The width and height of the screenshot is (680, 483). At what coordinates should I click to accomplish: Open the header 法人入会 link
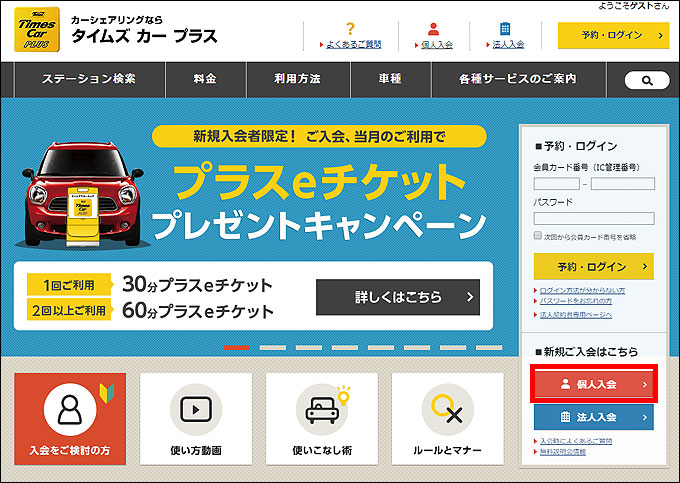[x=508, y=44]
